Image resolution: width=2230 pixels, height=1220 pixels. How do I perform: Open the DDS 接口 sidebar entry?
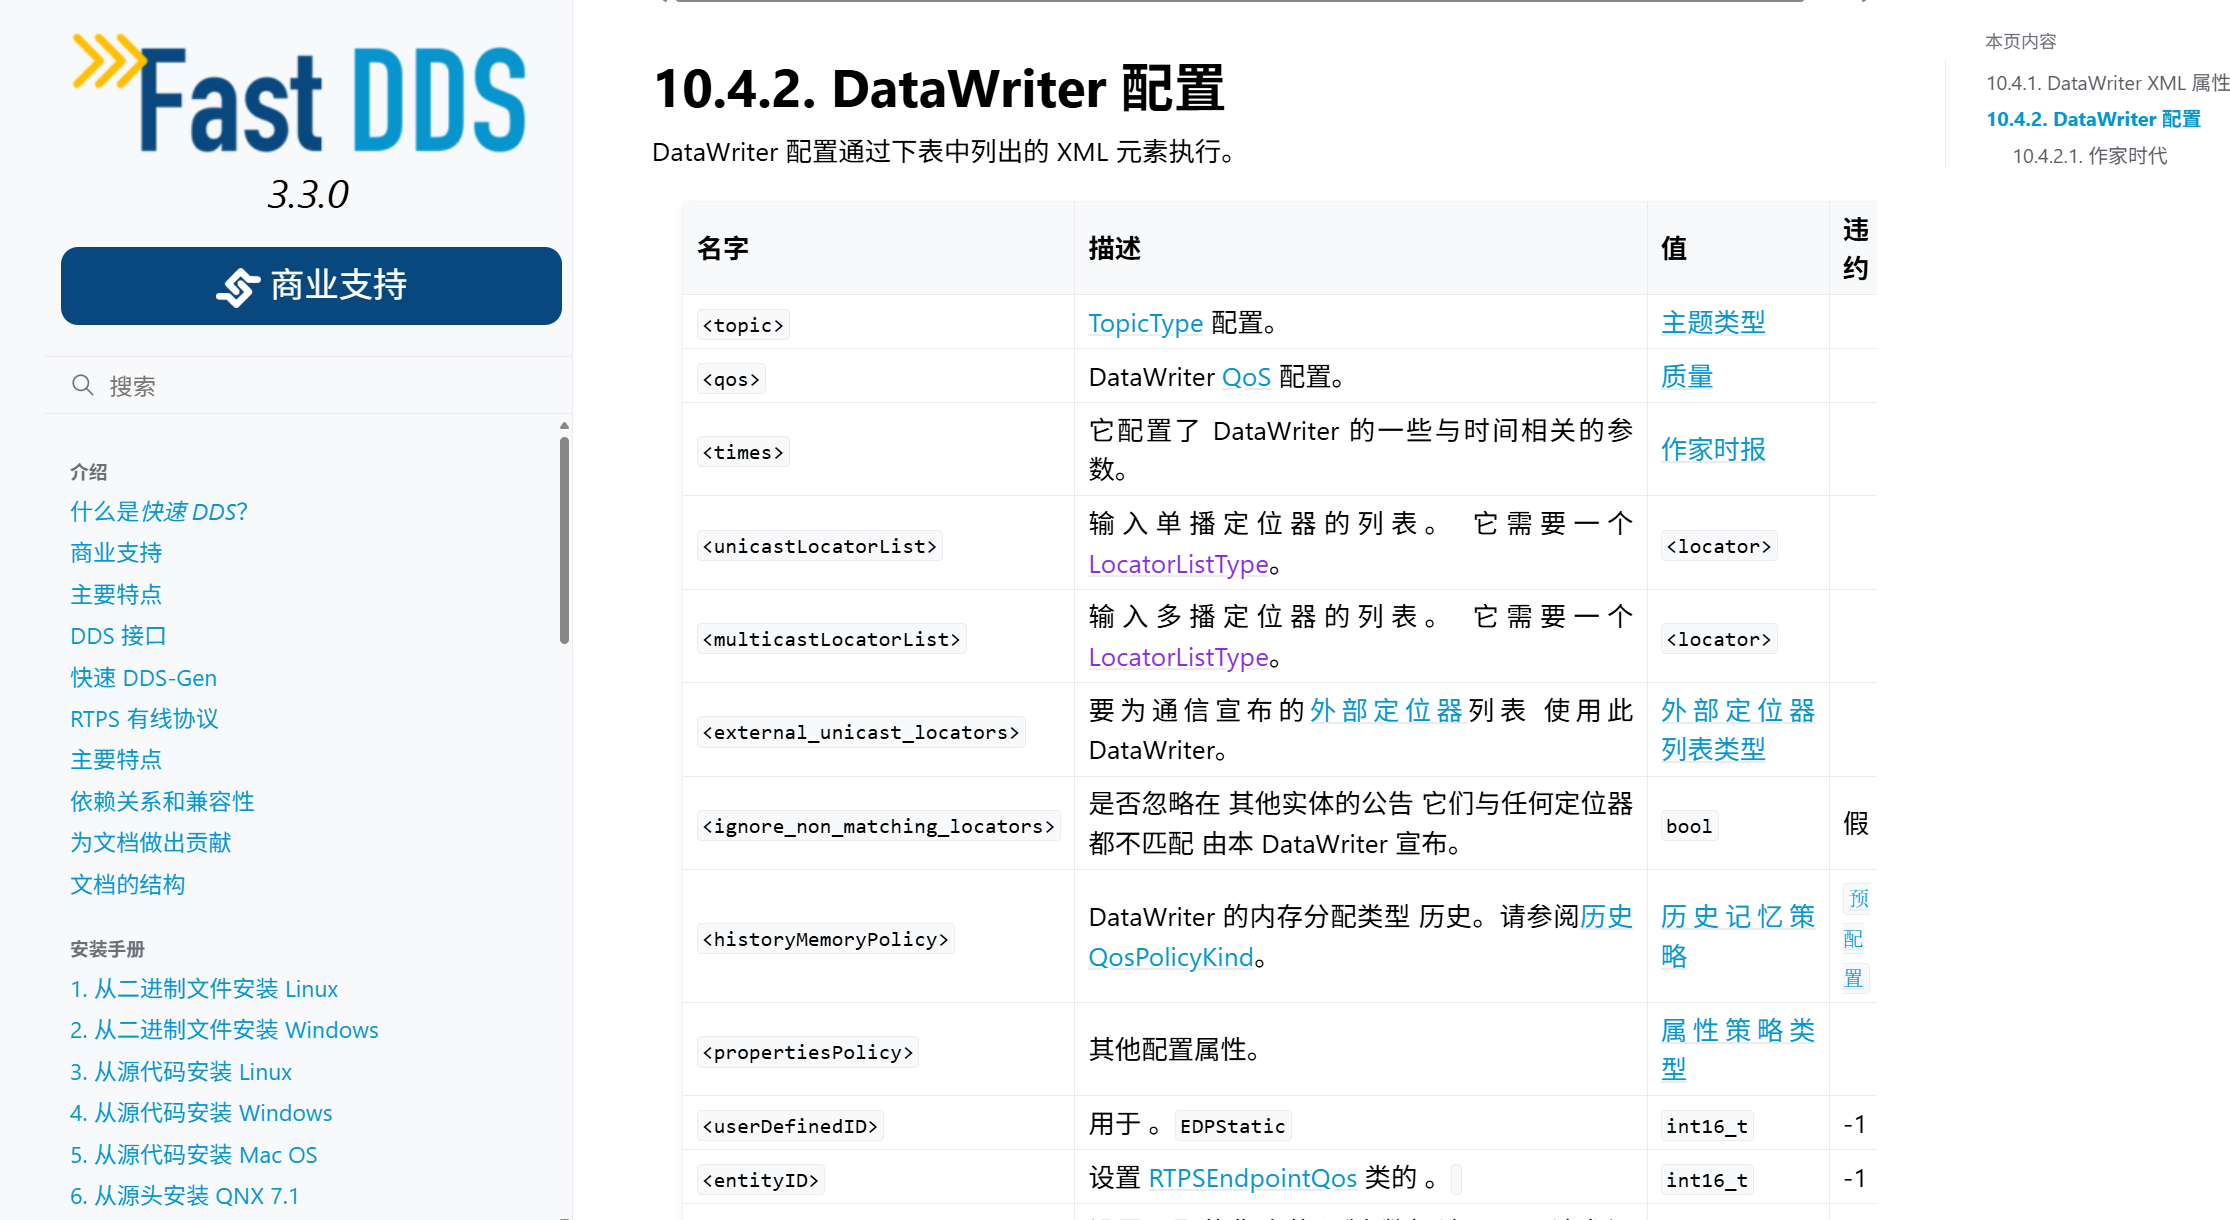tap(118, 636)
